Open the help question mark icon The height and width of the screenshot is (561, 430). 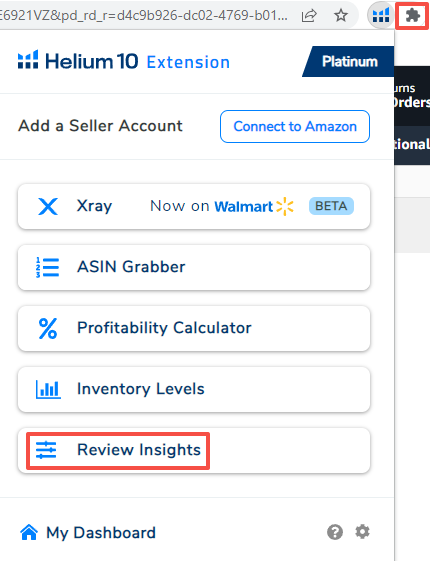[x=335, y=532]
